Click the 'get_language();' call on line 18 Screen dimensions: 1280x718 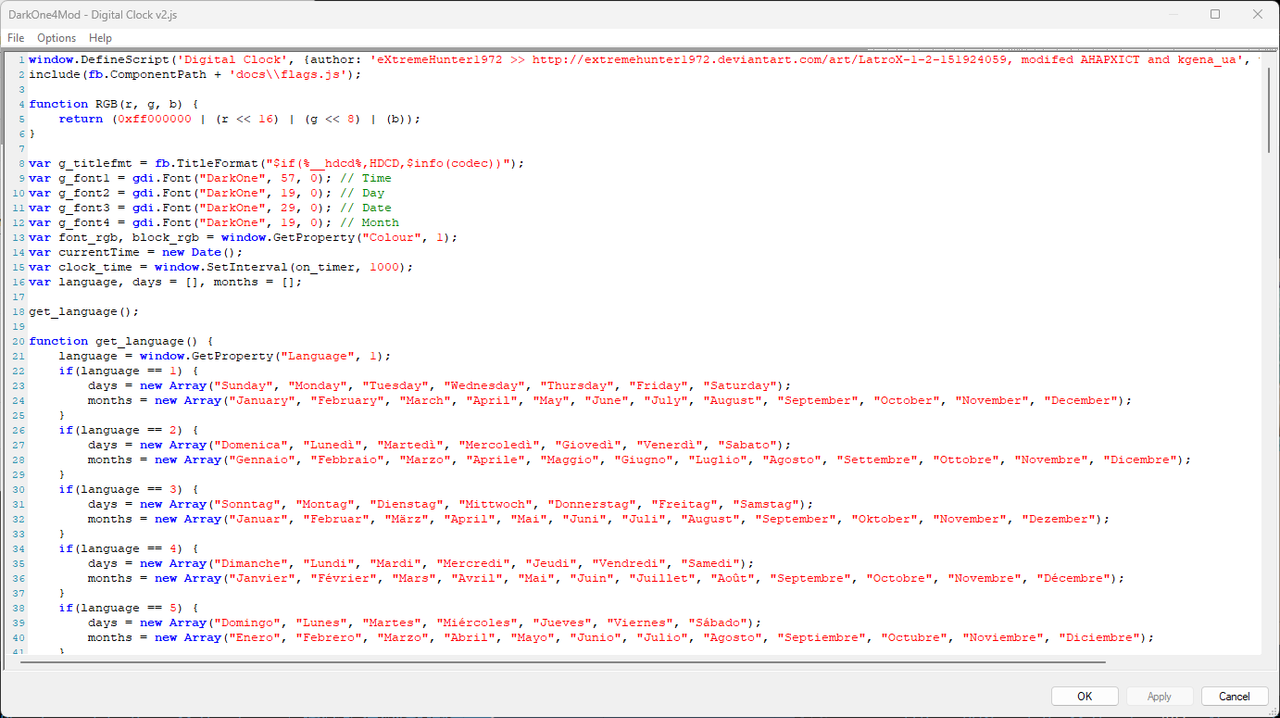coord(84,312)
